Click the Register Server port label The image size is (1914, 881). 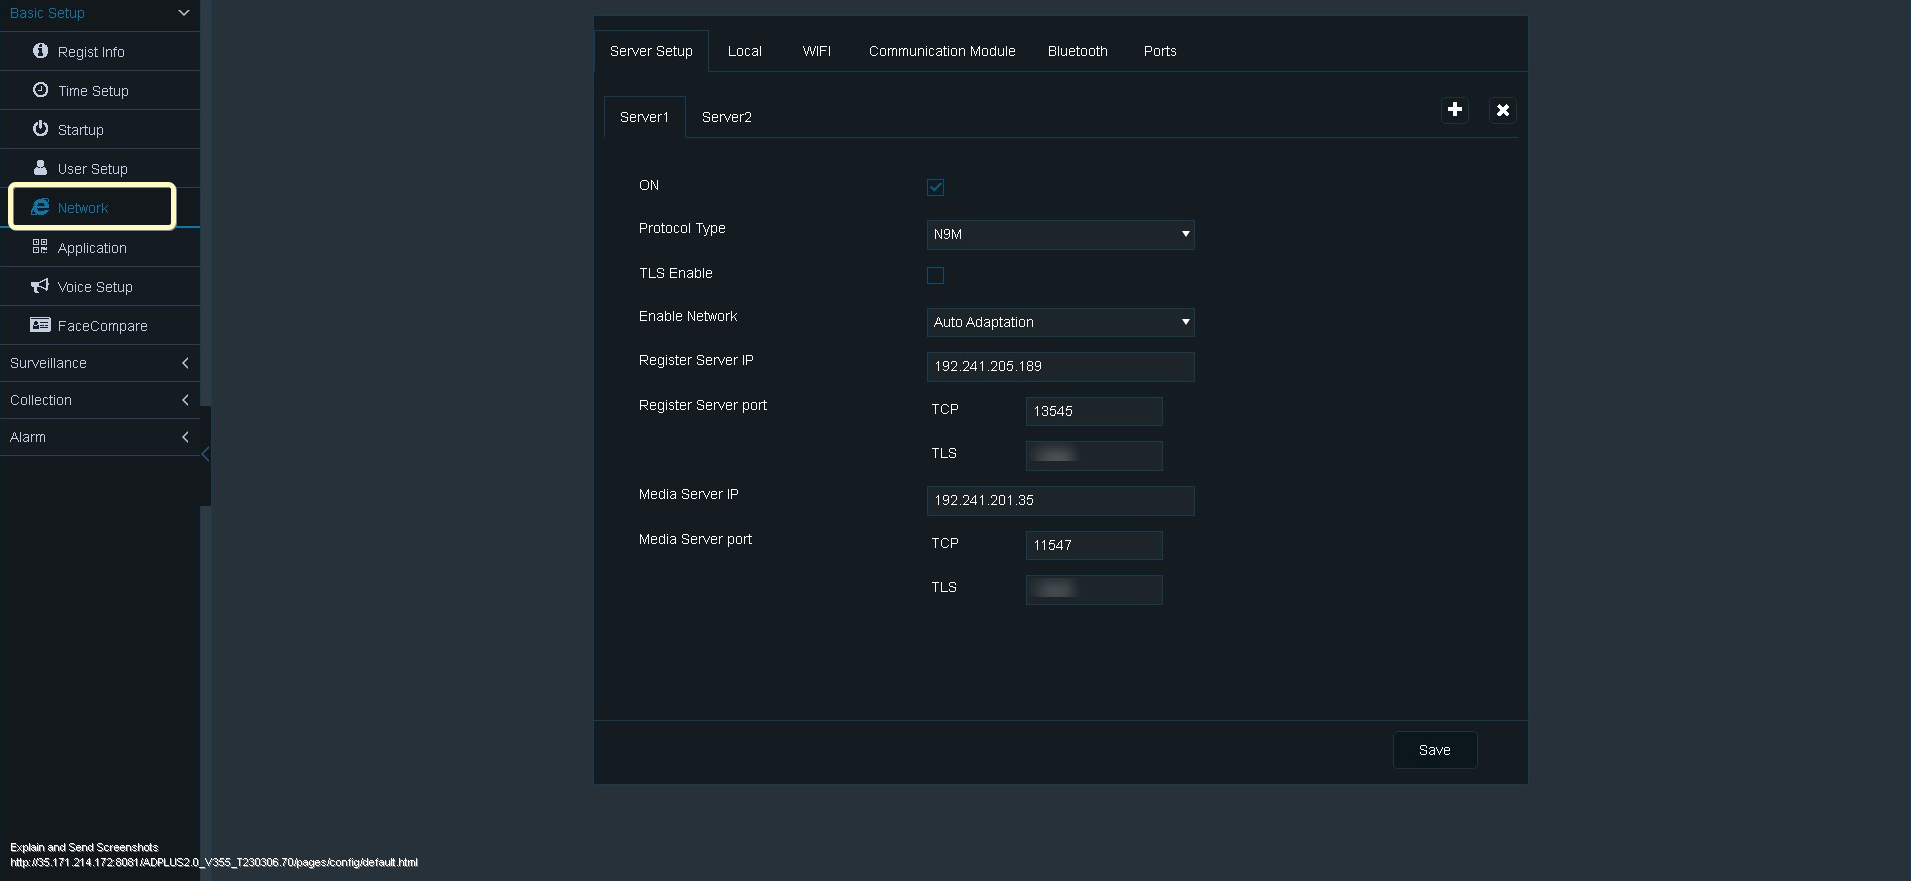click(x=703, y=405)
